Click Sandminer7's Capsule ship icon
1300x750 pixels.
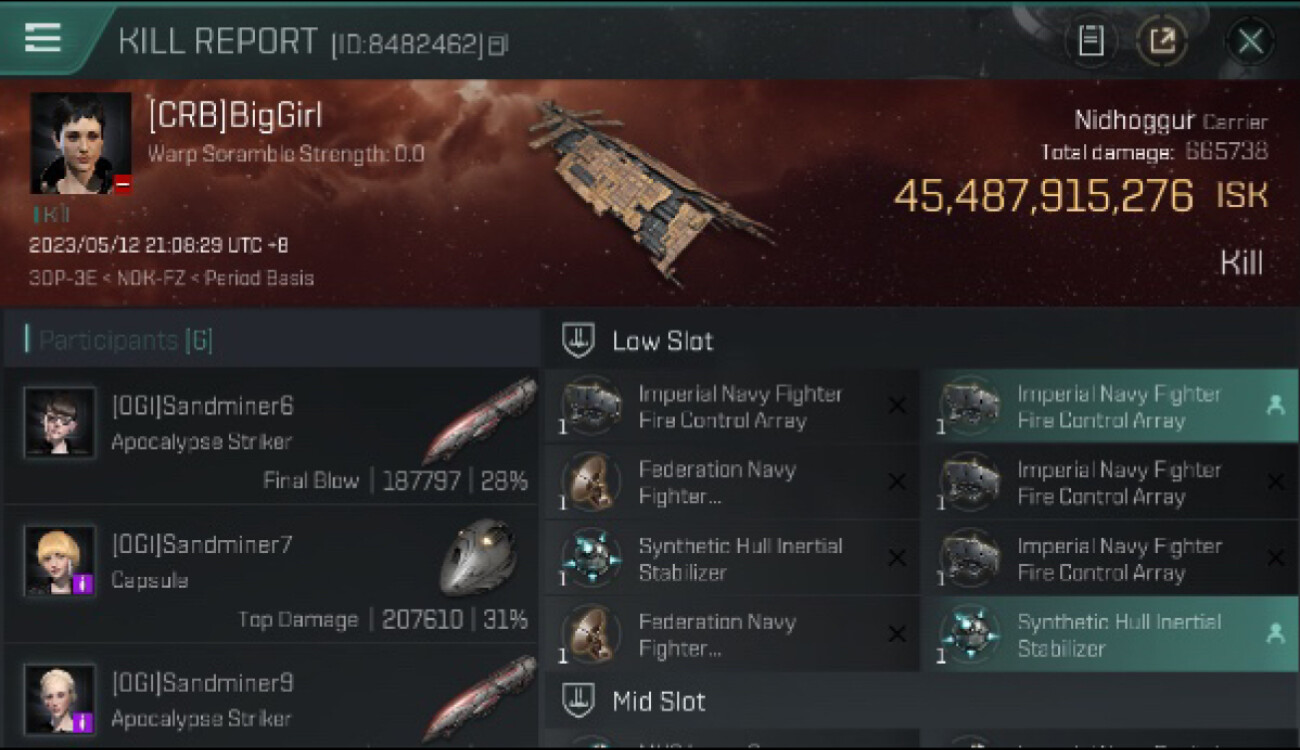(478, 557)
